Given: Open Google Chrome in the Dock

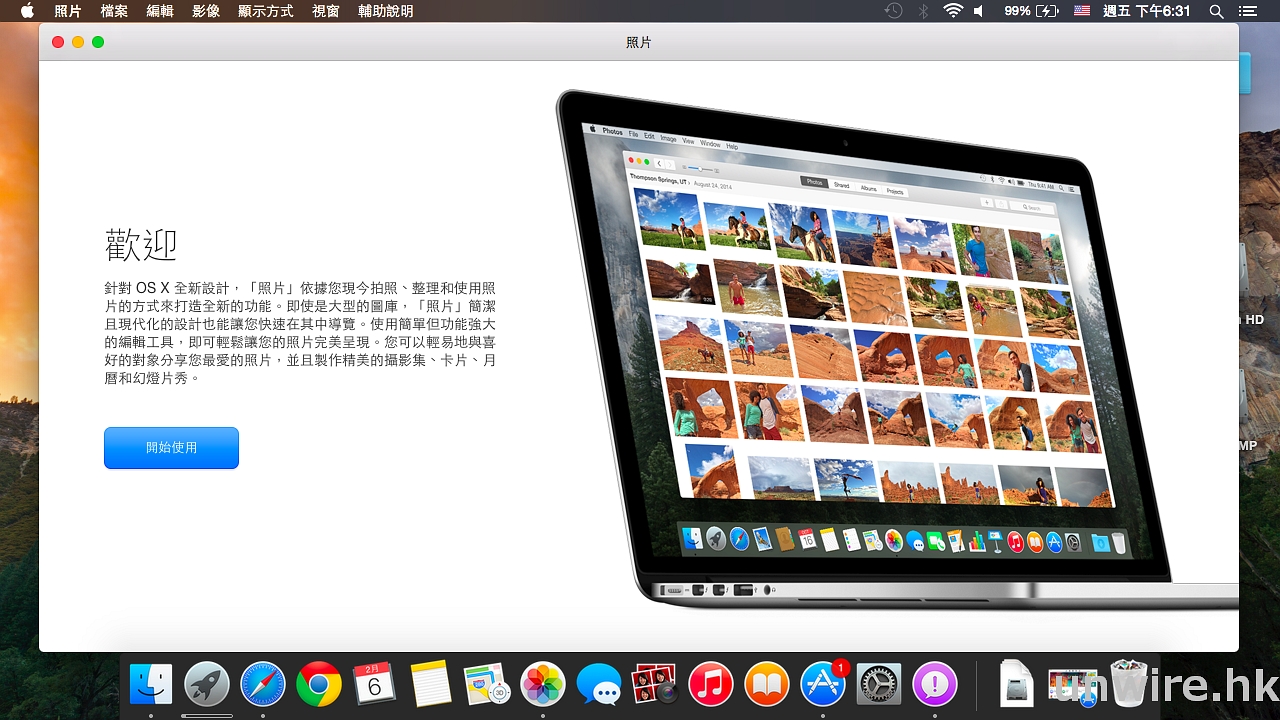Looking at the screenshot, I should tap(319, 685).
